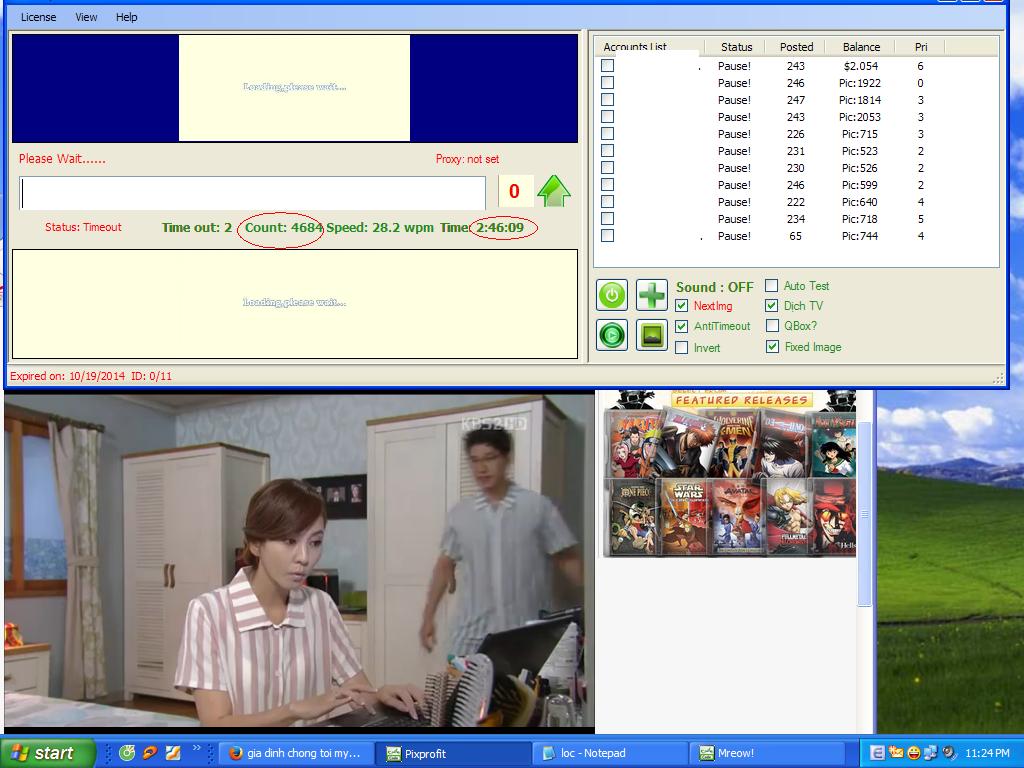Check the account row with Pic:1922
Viewport: 1024px width, 768px height.
point(607,82)
